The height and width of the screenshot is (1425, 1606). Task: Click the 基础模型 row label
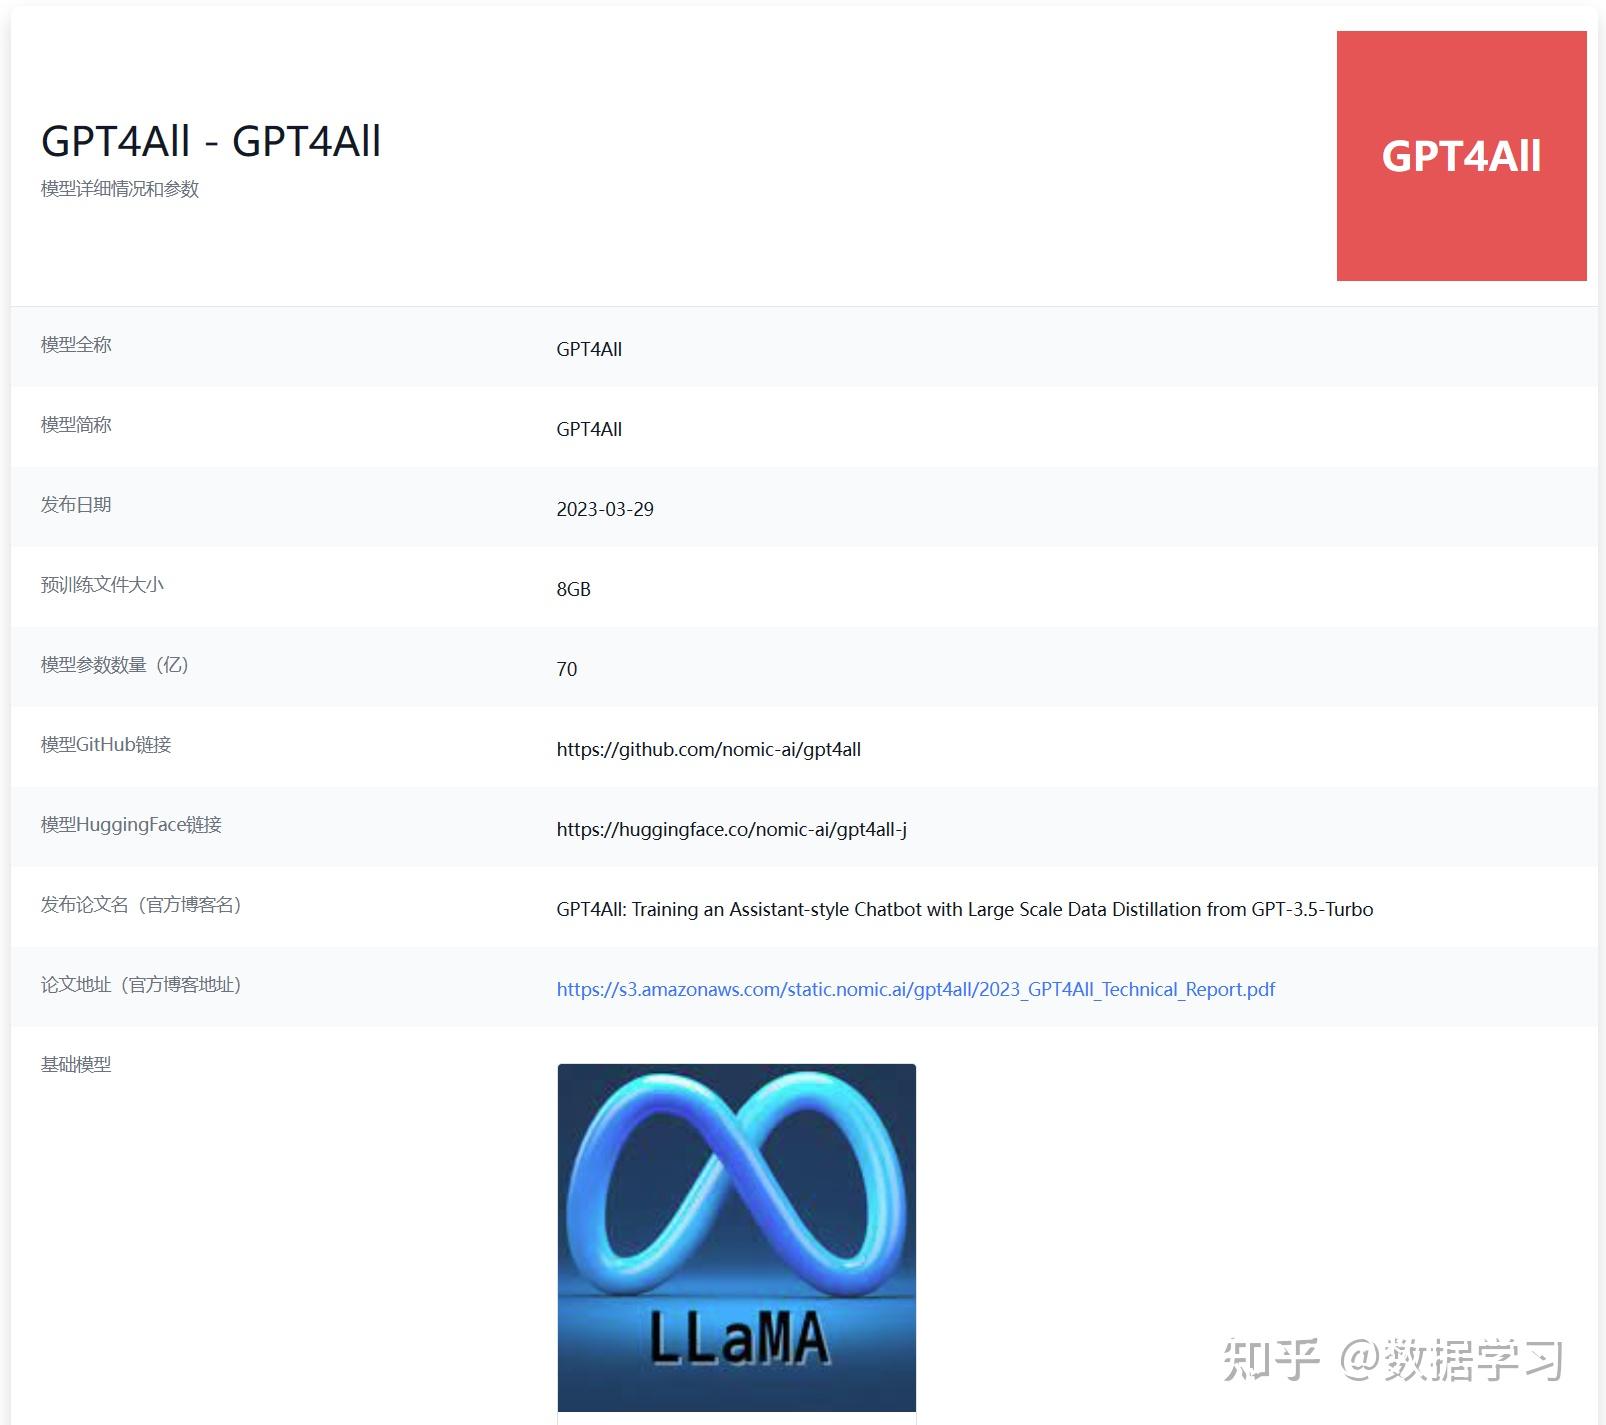(x=75, y=1065)
